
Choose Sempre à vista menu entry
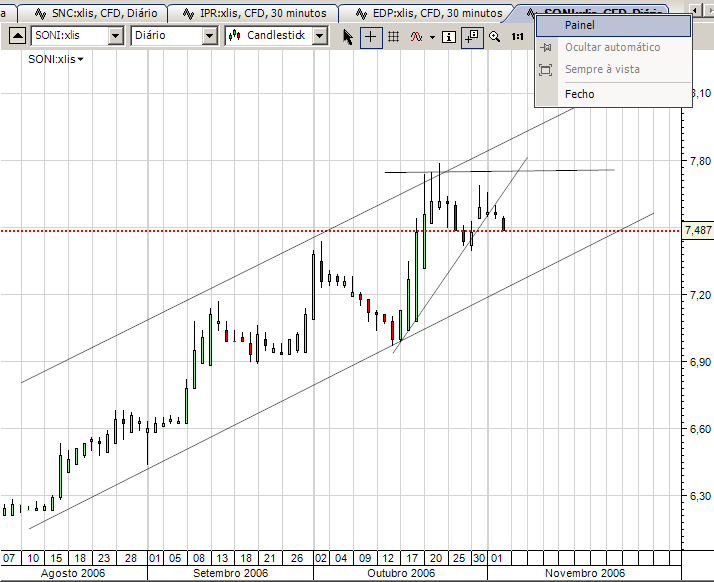pyautogui.click(x=613, y=69)
